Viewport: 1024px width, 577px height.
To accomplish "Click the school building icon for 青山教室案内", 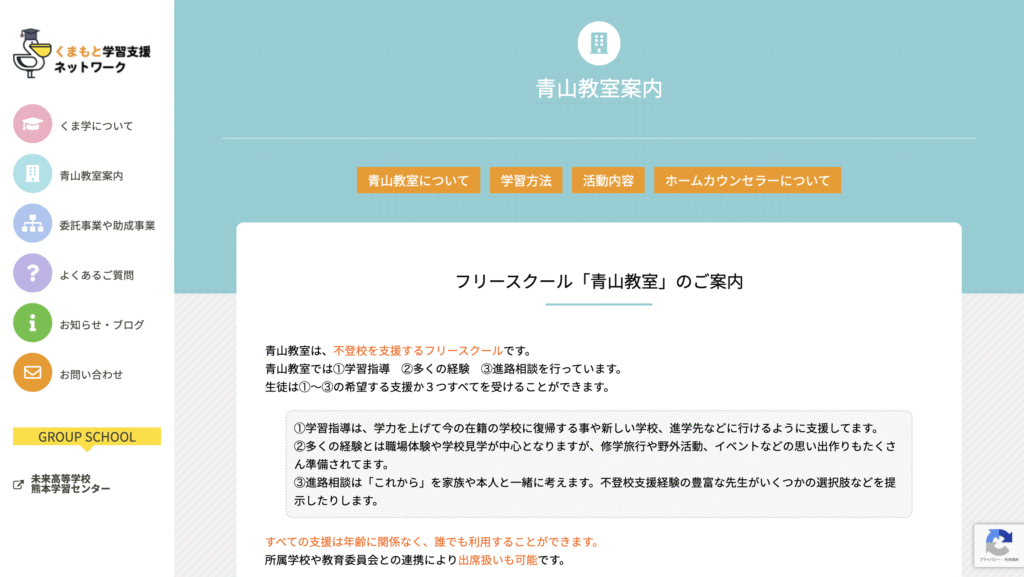I will [x=33, y=173].
